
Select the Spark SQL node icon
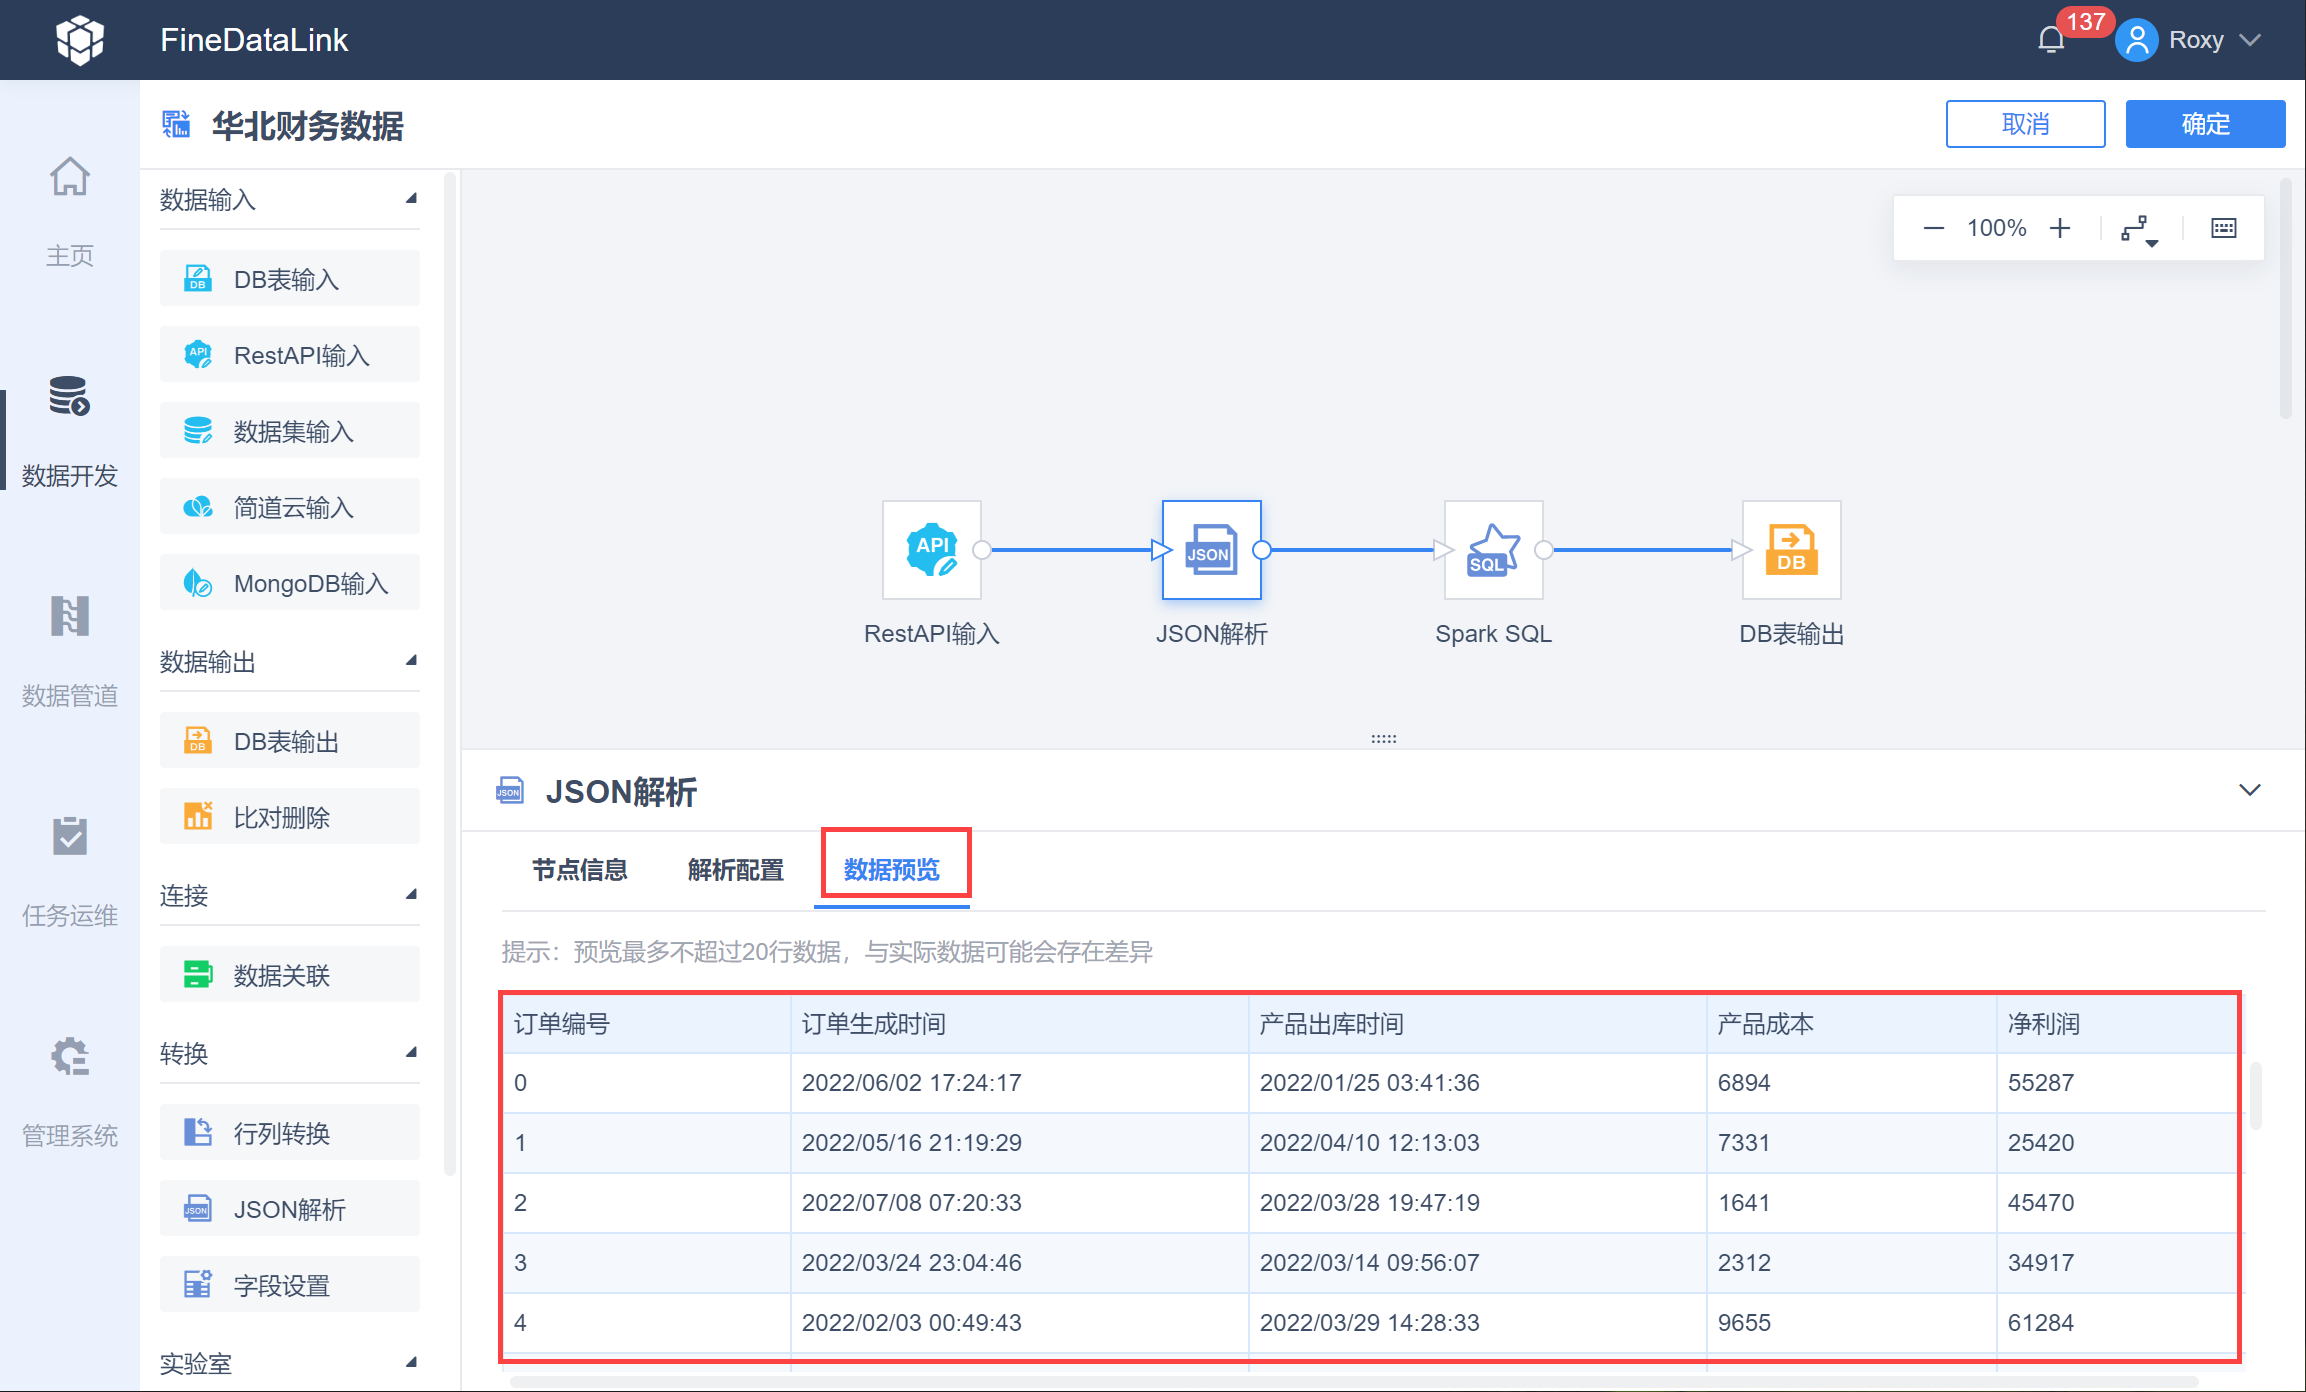coord(1493,550)
